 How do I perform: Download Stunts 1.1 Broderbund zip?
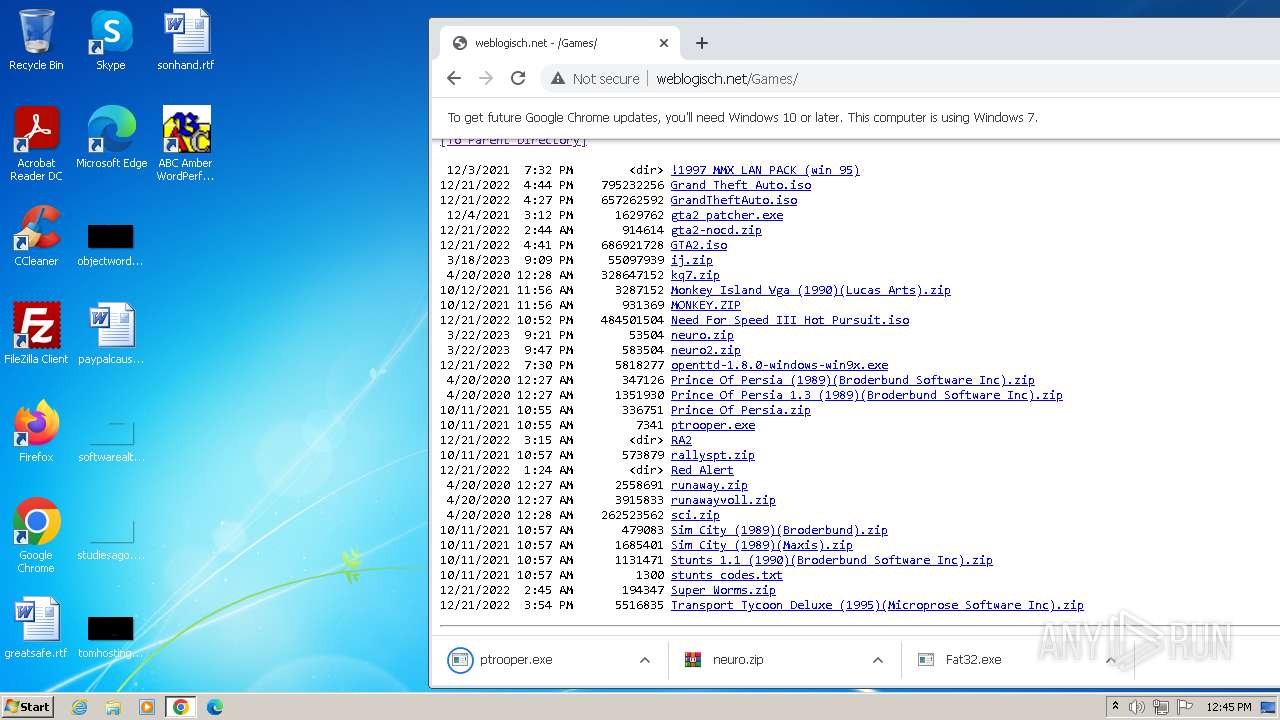[832, 560]
